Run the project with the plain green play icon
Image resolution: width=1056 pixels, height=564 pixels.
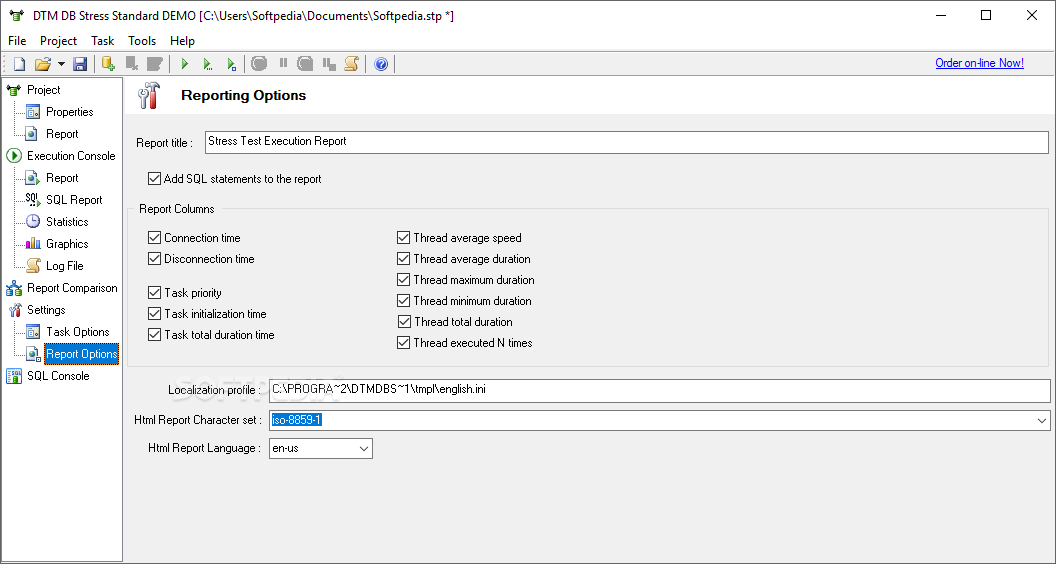pyautogui.click(x=185, y=64)
